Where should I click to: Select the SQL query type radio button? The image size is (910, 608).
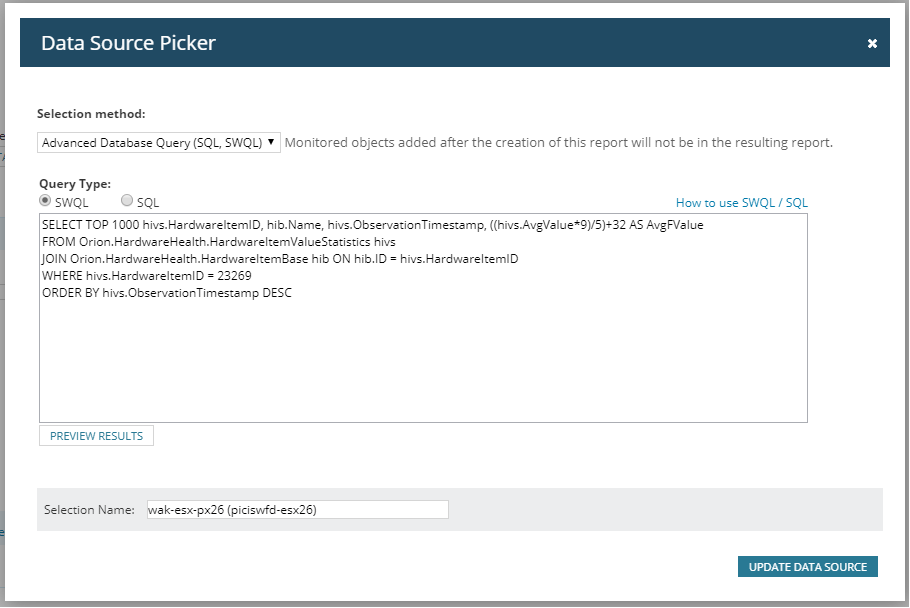127,201
